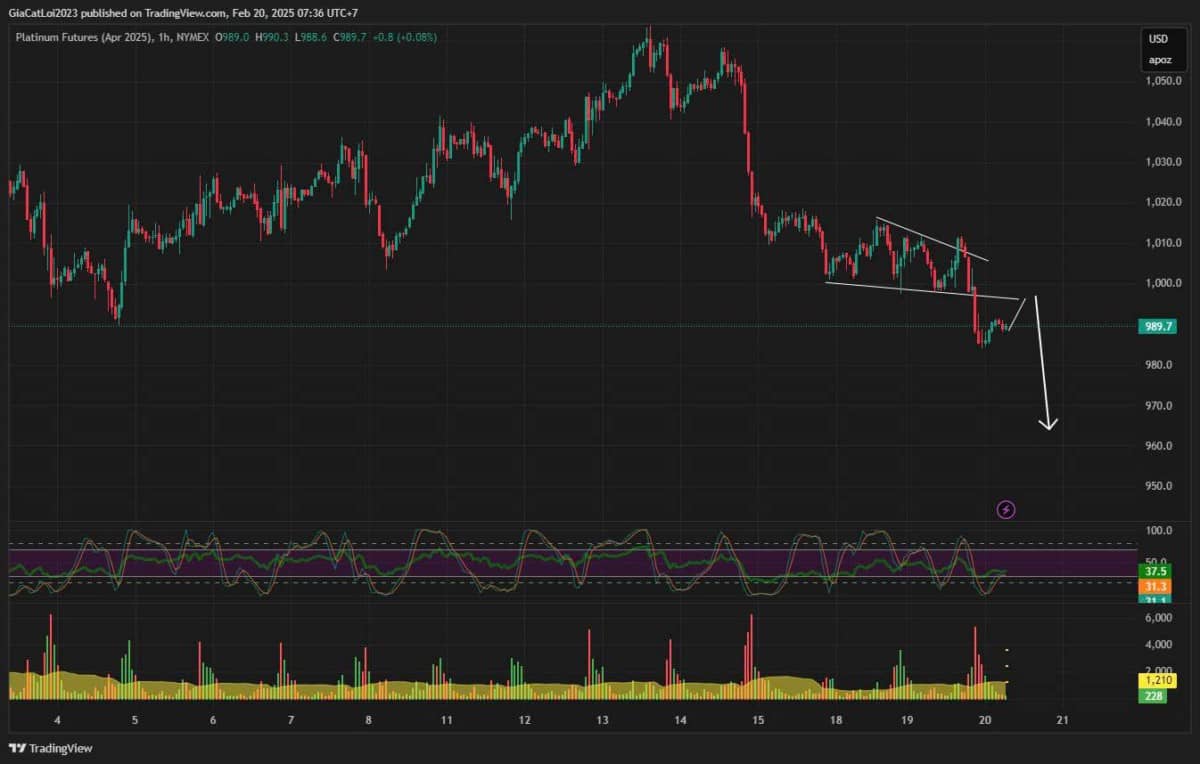Click the yellow 1,210 volume label
The width and height of the screenshot is (1200, 764).
tap(1158, 680)
